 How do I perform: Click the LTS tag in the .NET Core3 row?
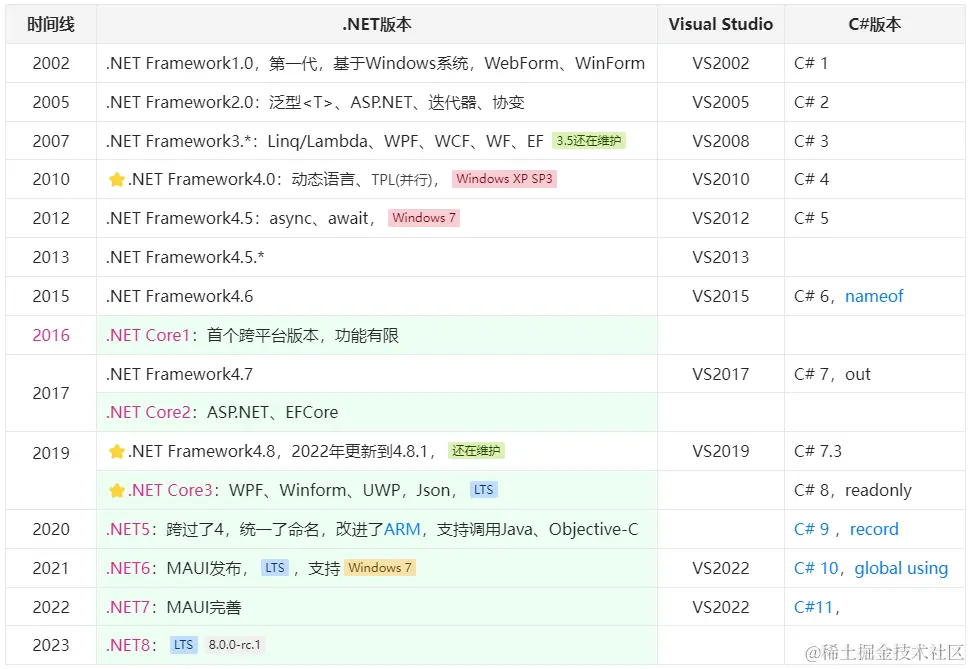coord(483,490)
